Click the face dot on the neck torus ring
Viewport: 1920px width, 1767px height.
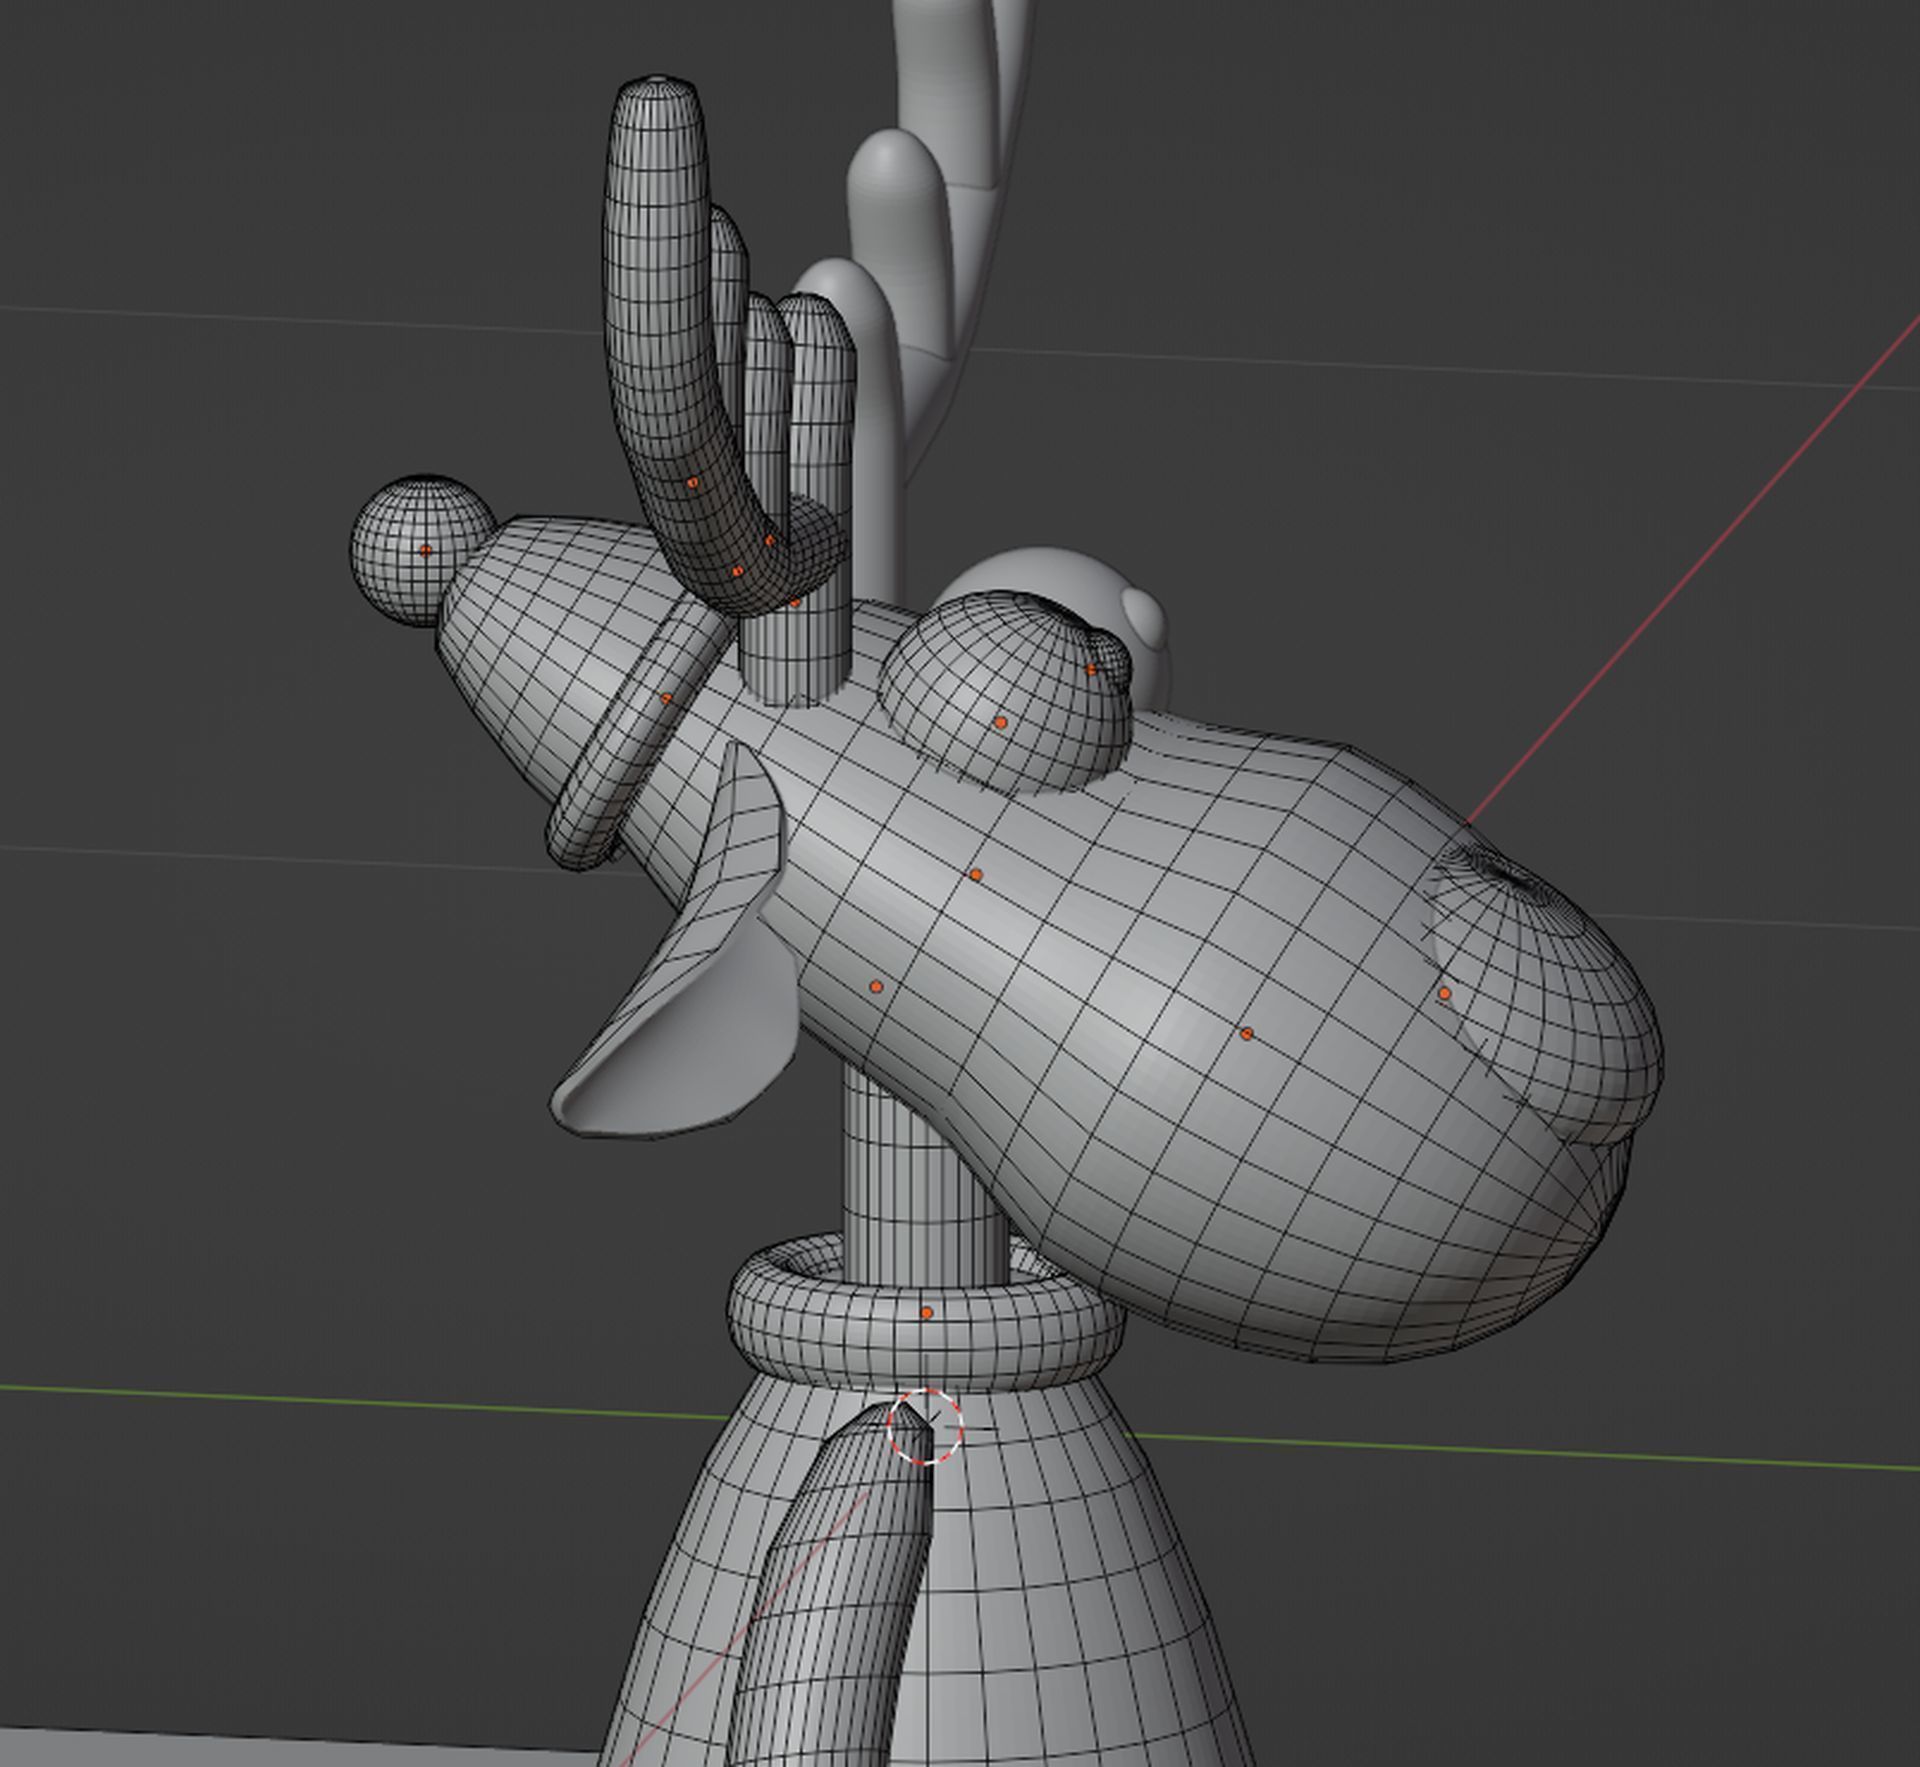pos(927,1313)
